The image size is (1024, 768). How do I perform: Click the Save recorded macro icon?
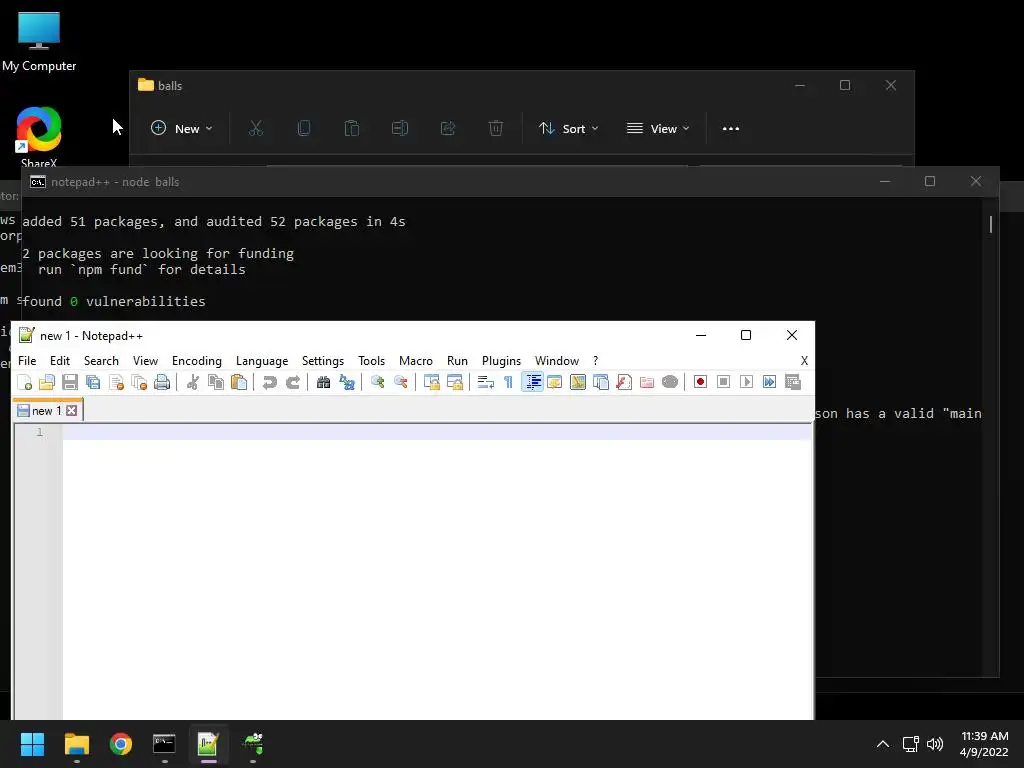click(793, 383)
